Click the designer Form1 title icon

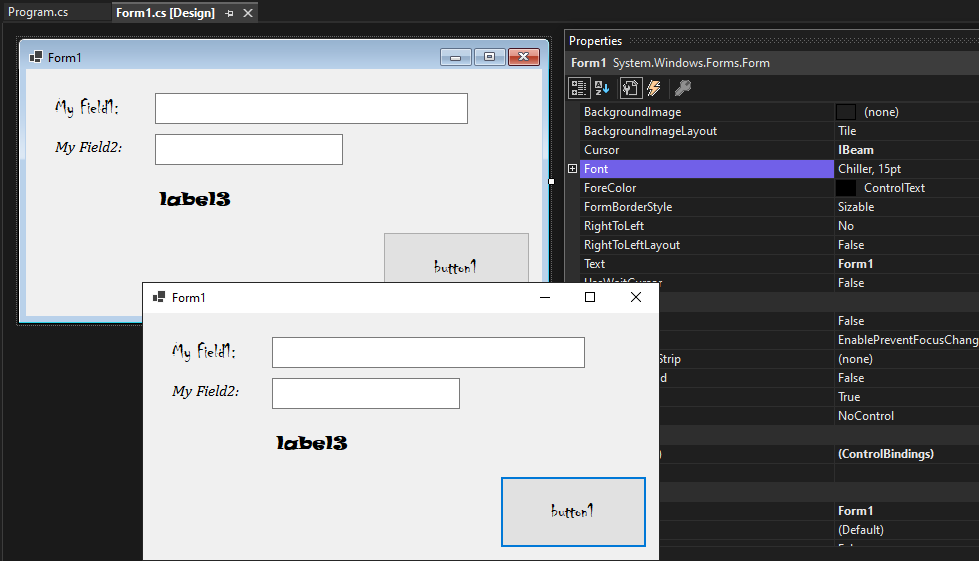tap(36, 57)
